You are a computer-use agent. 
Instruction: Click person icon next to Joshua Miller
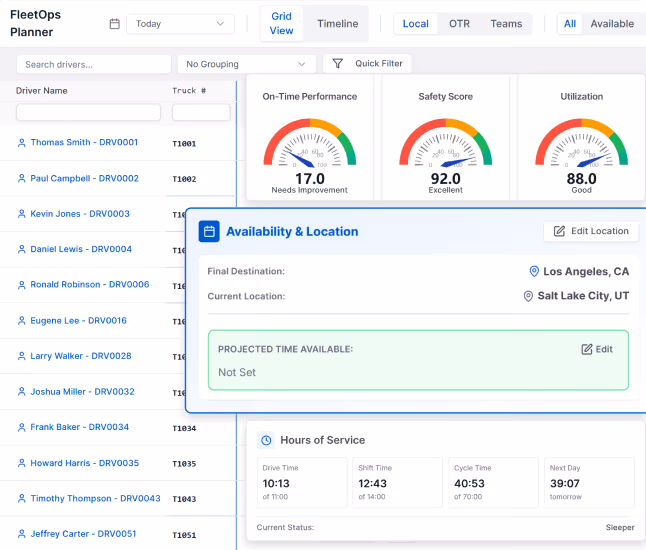[x=21, y=392]
